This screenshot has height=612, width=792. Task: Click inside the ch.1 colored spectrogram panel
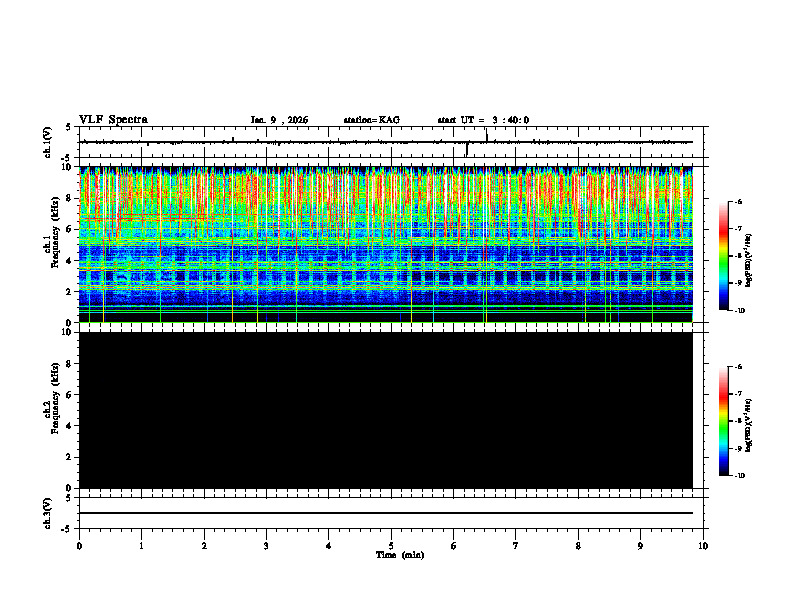pyautogui.click(x=386, y=244)
